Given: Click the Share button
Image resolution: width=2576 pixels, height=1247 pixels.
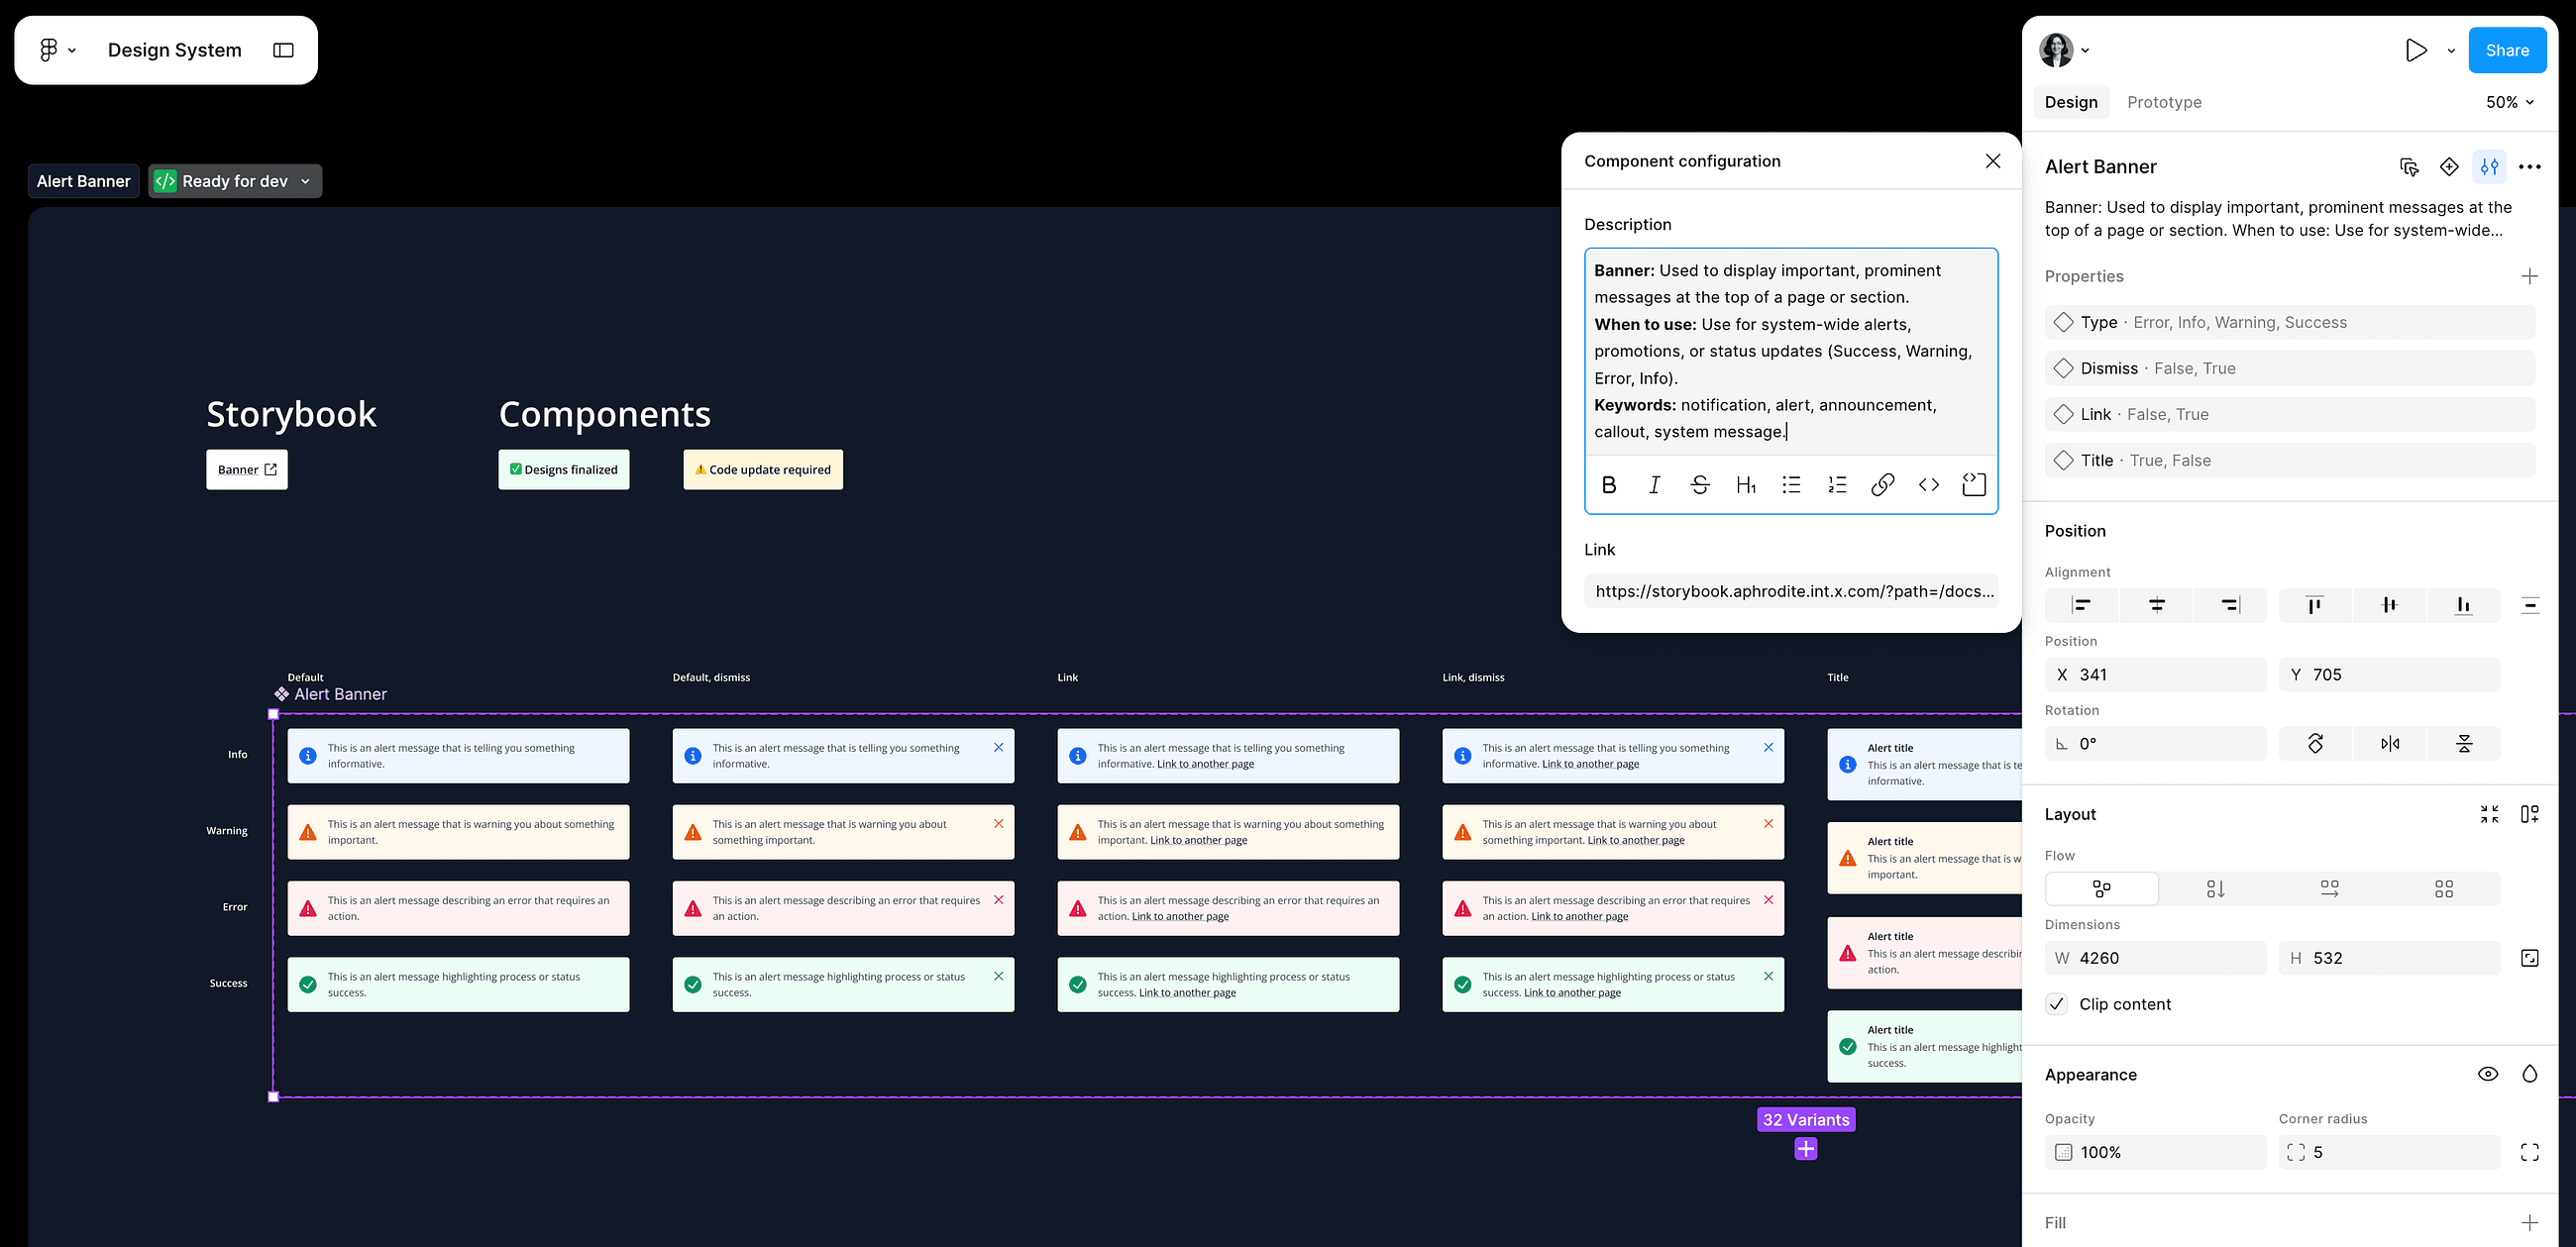Looking at the screenshot, I should click(2507, 50).
